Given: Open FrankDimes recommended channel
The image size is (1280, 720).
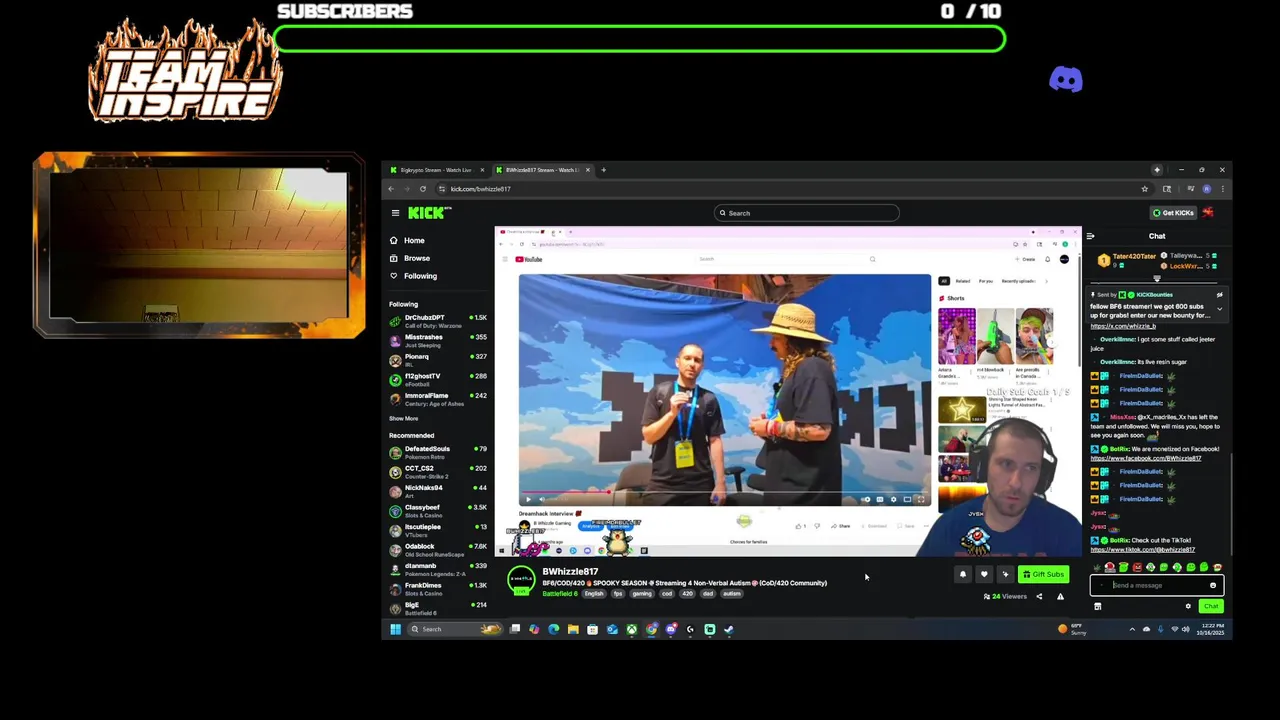Looking at the screenshot, I should [x=438, y=588].
